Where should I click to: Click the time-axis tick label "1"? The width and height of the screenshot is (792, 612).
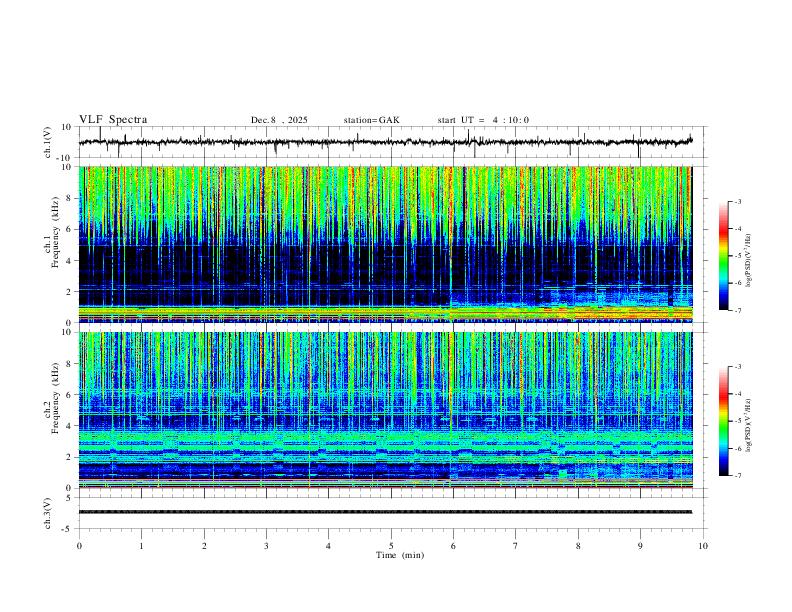tap(142, 546)
